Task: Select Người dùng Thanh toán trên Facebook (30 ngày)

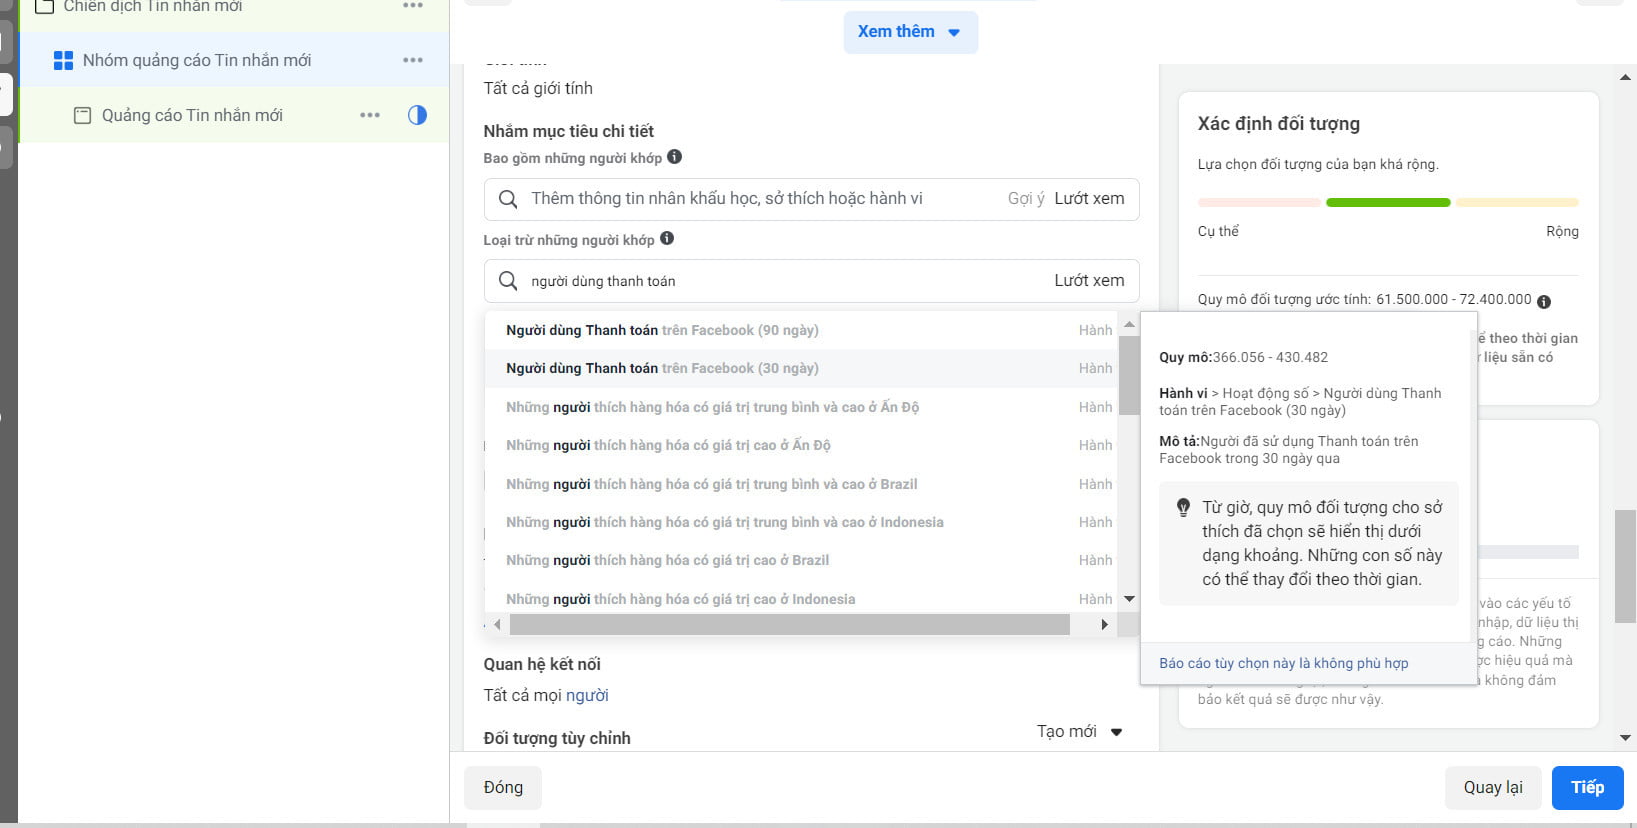Action: [801, 368]
